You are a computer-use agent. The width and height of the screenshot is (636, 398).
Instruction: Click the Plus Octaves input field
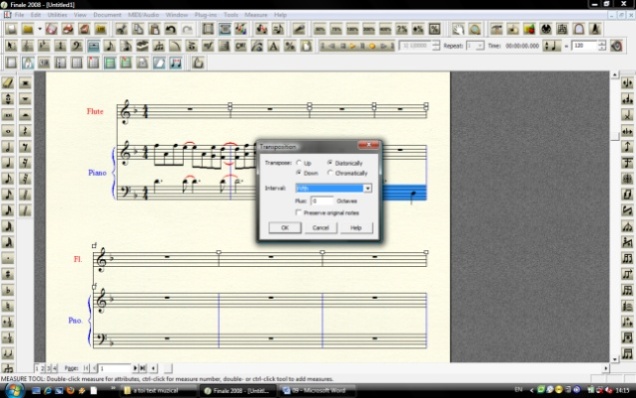coord(322,201)
